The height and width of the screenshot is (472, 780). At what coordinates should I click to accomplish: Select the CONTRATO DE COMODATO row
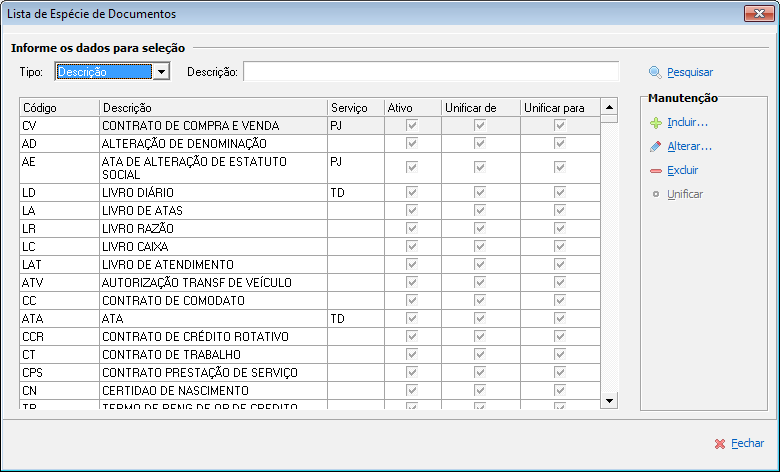click(212, 300)
